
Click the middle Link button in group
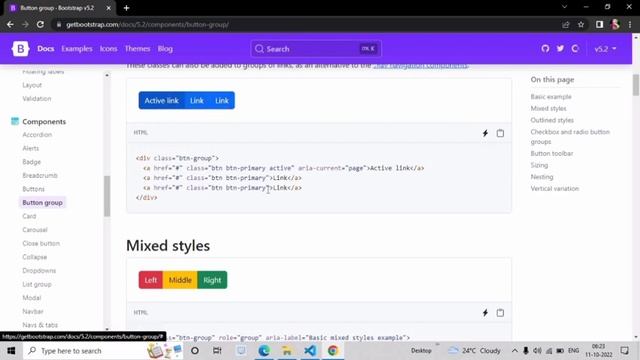click(197, 100)
